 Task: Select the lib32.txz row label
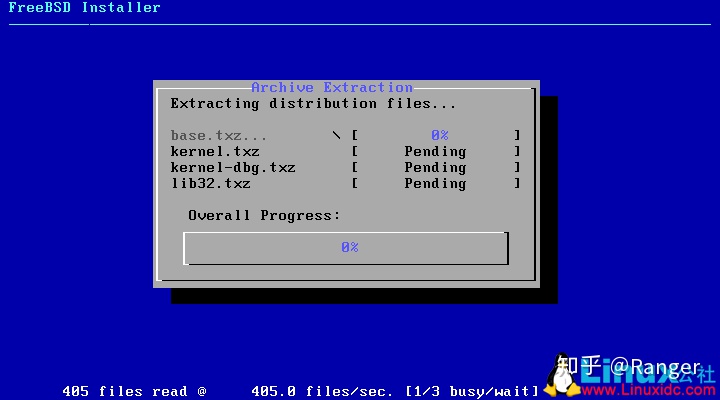211,183
